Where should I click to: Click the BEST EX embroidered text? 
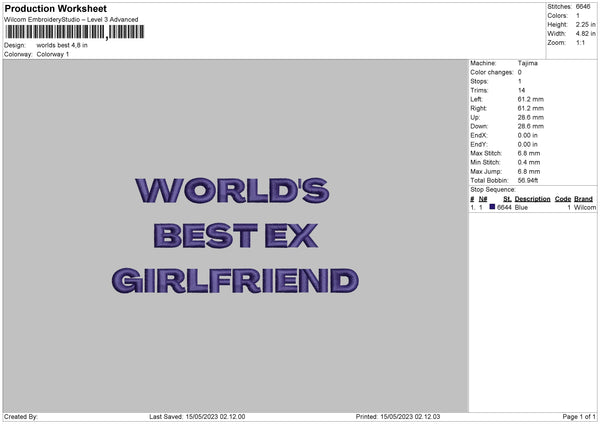236,236
